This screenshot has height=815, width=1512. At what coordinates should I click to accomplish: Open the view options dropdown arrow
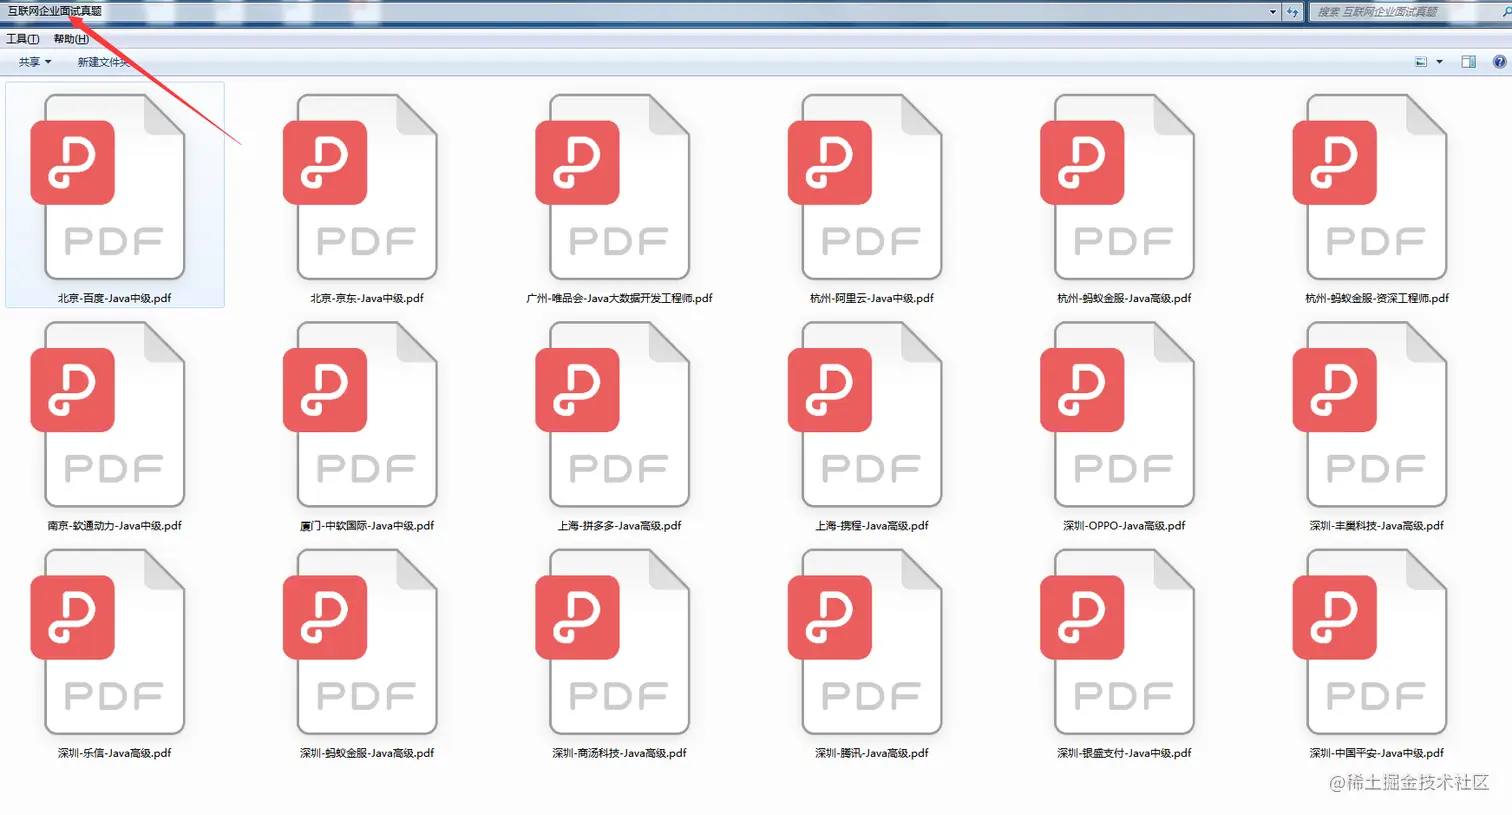point(1439,62)
